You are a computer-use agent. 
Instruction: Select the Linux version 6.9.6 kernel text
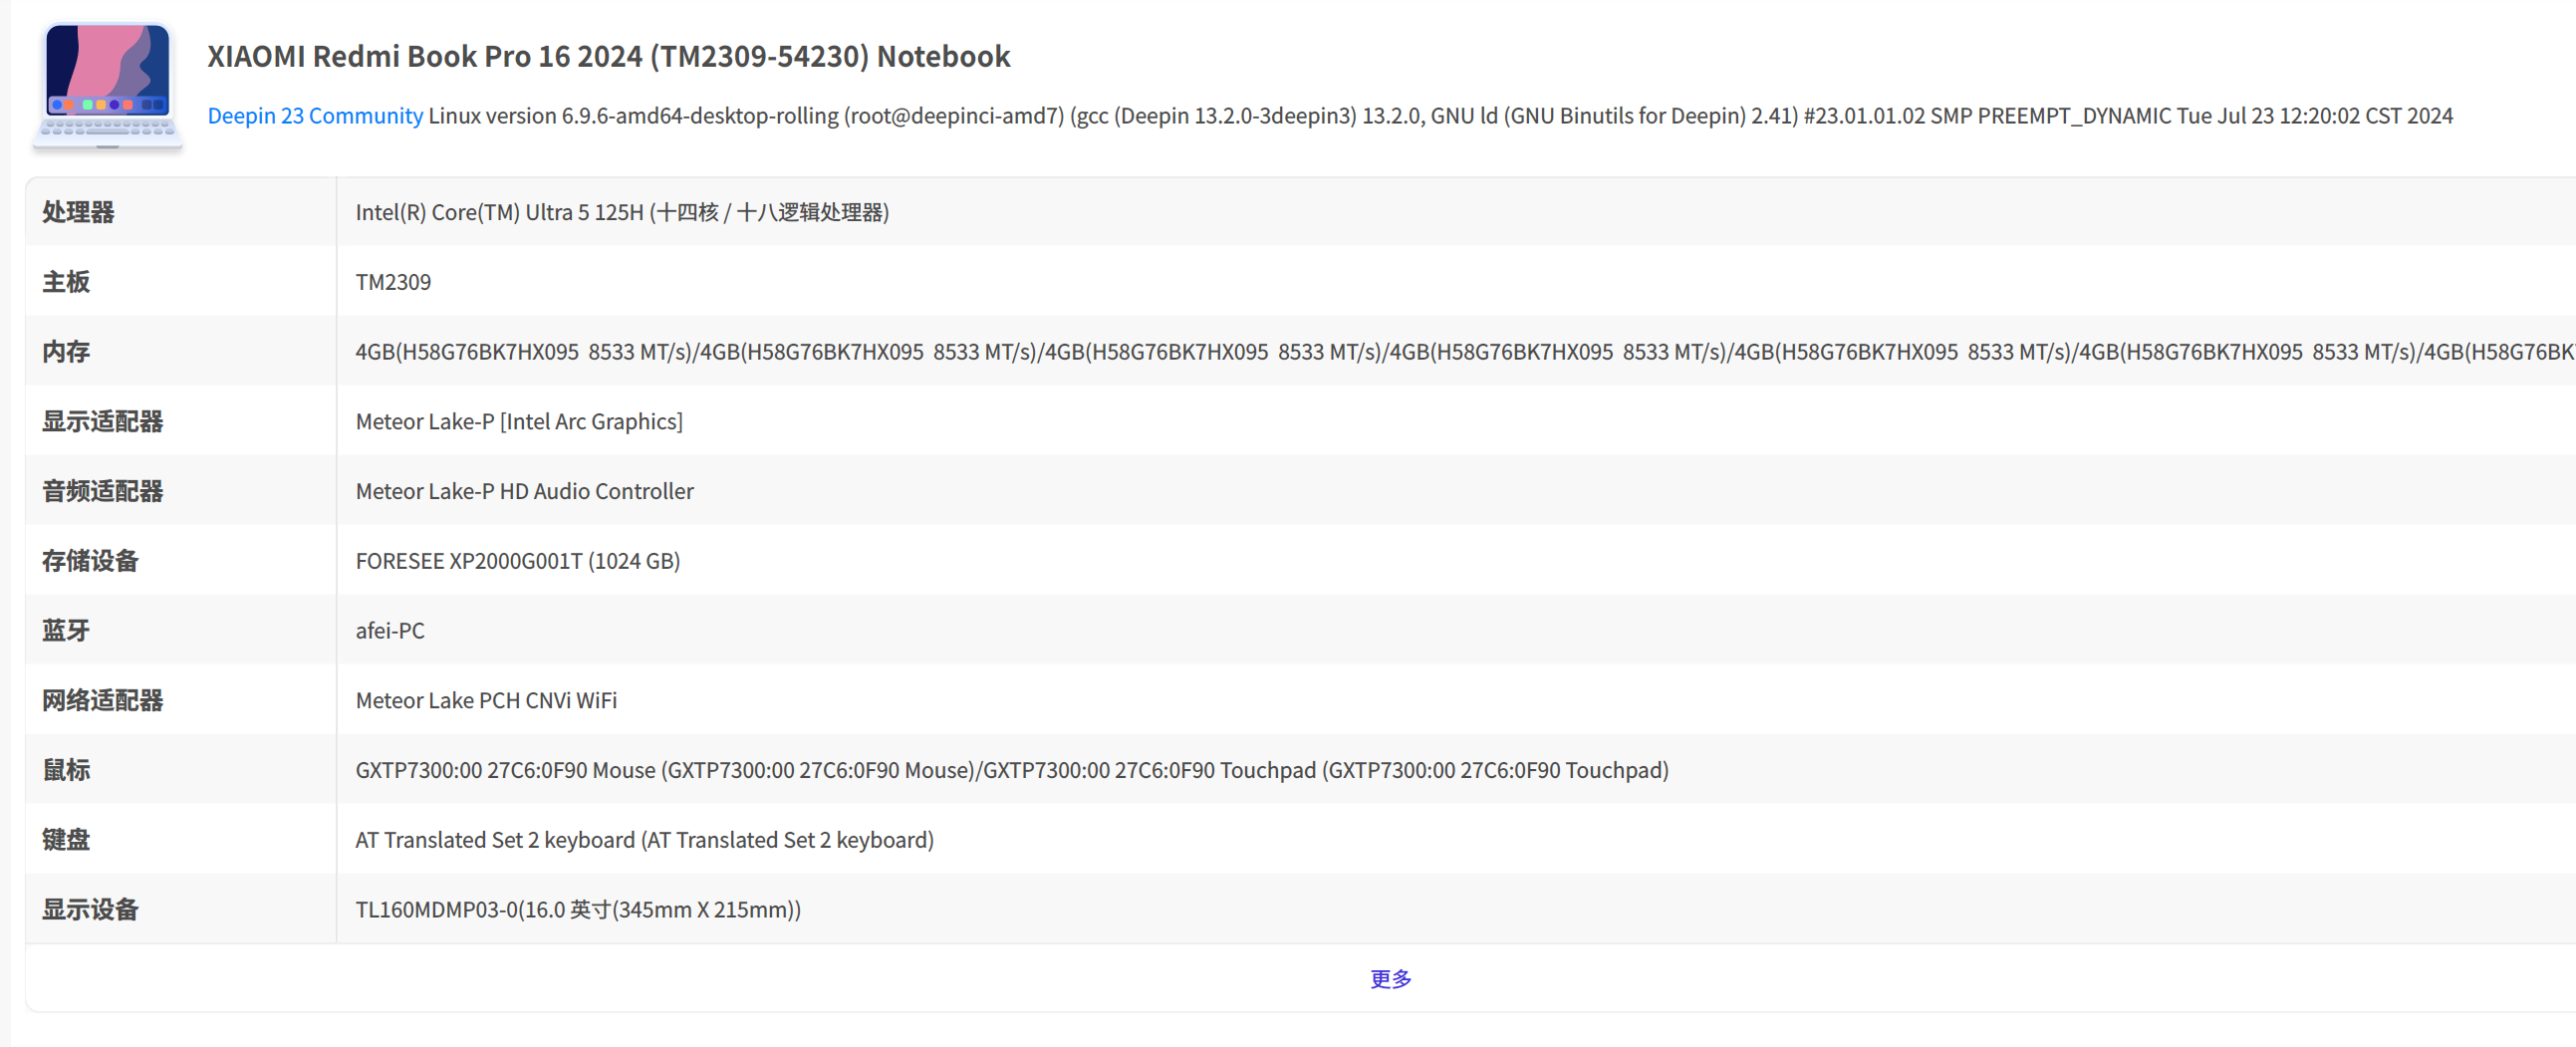(1440, 116)
